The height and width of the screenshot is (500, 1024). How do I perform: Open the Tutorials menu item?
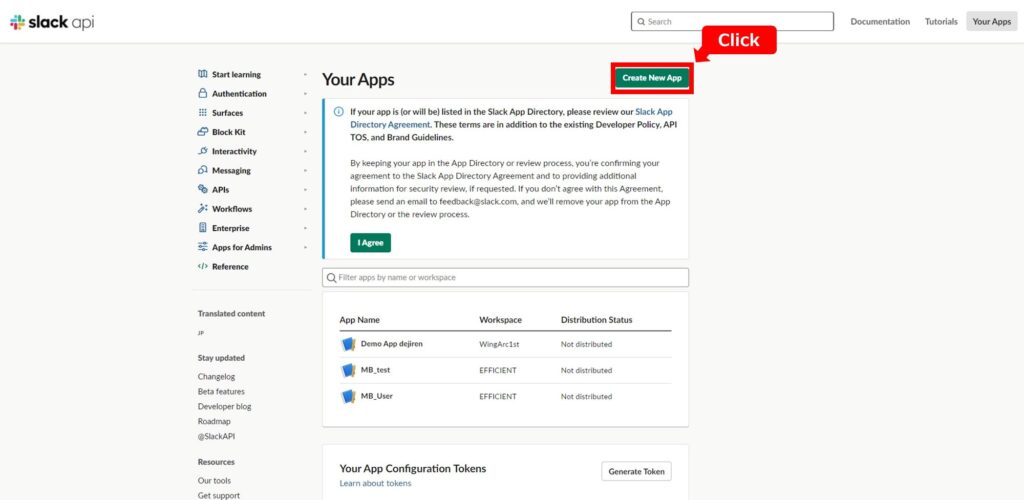(941, 22)
